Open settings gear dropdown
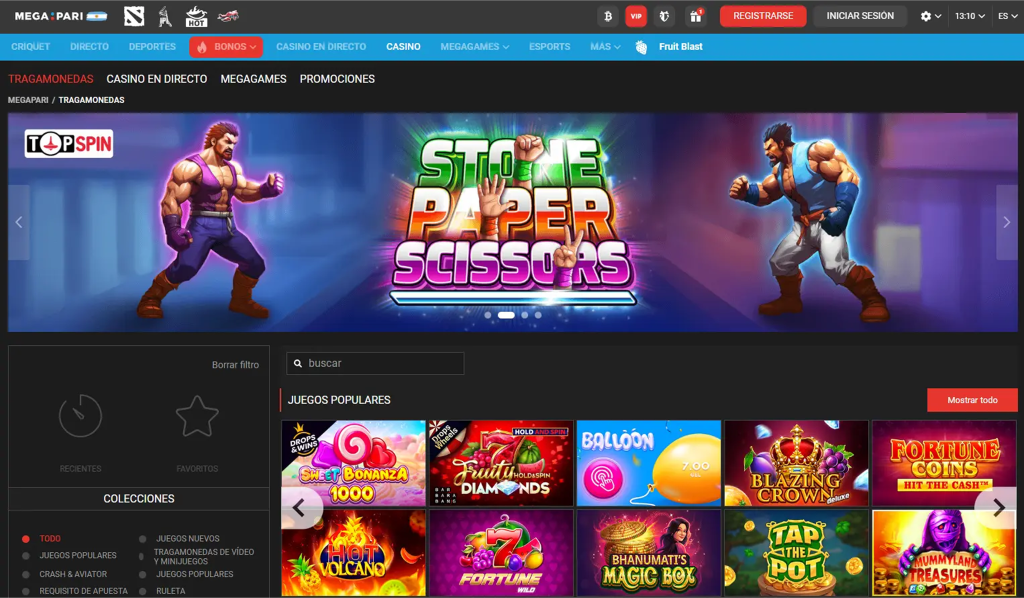Image resolution: width=1024 pixels, height=598 pixels. coord(931,16)
